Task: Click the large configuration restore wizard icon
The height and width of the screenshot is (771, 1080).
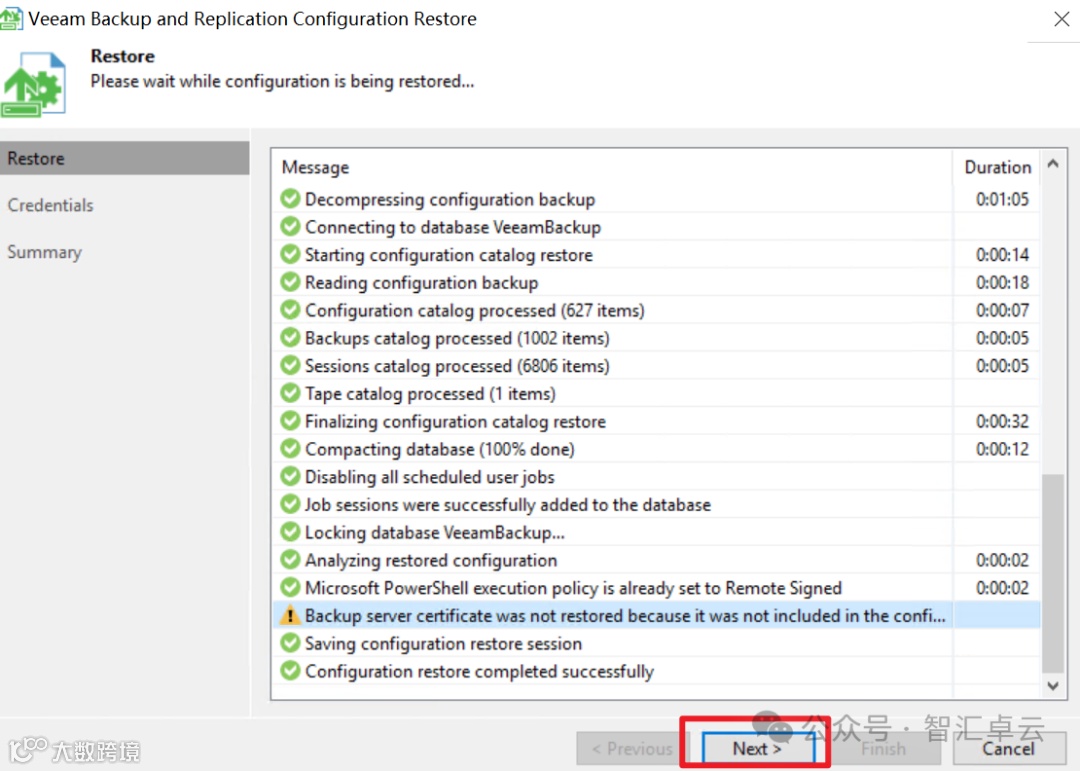Action: (x=33, y=84)
